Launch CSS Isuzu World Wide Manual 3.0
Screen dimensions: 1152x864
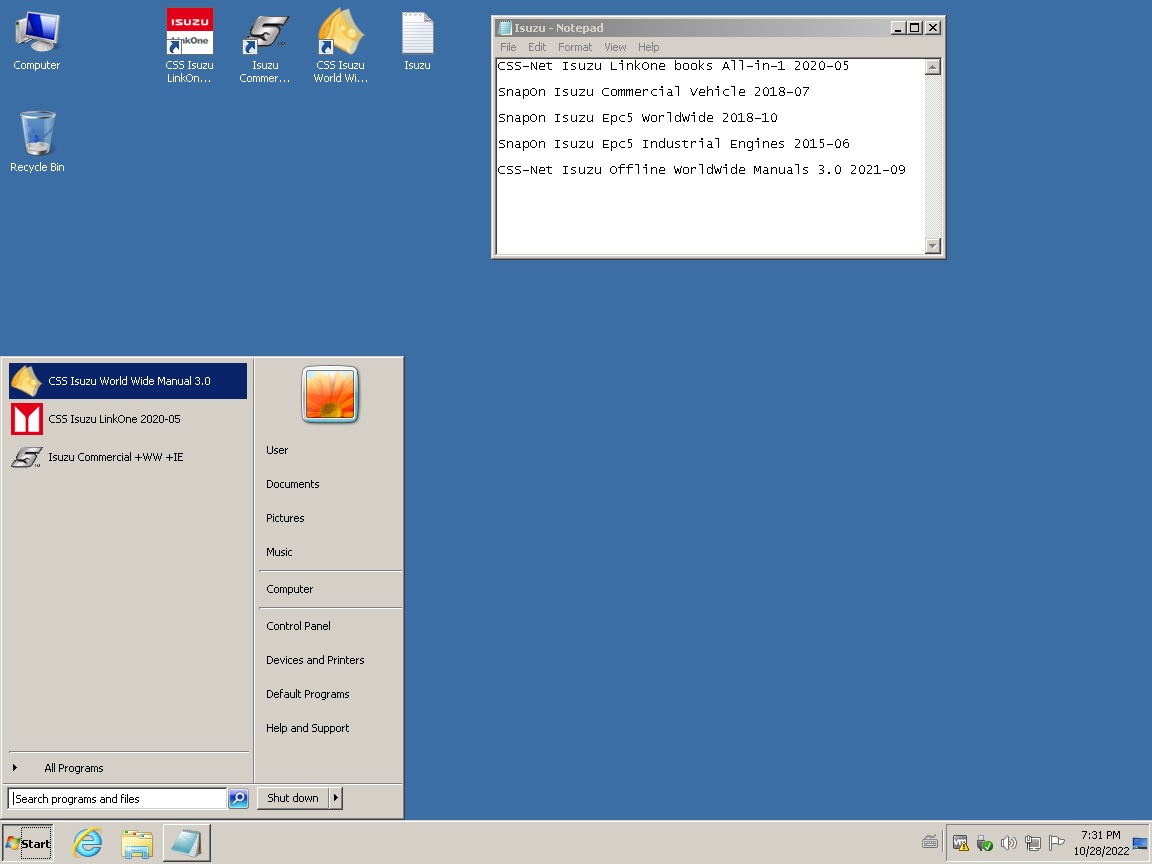coord(128,381)
